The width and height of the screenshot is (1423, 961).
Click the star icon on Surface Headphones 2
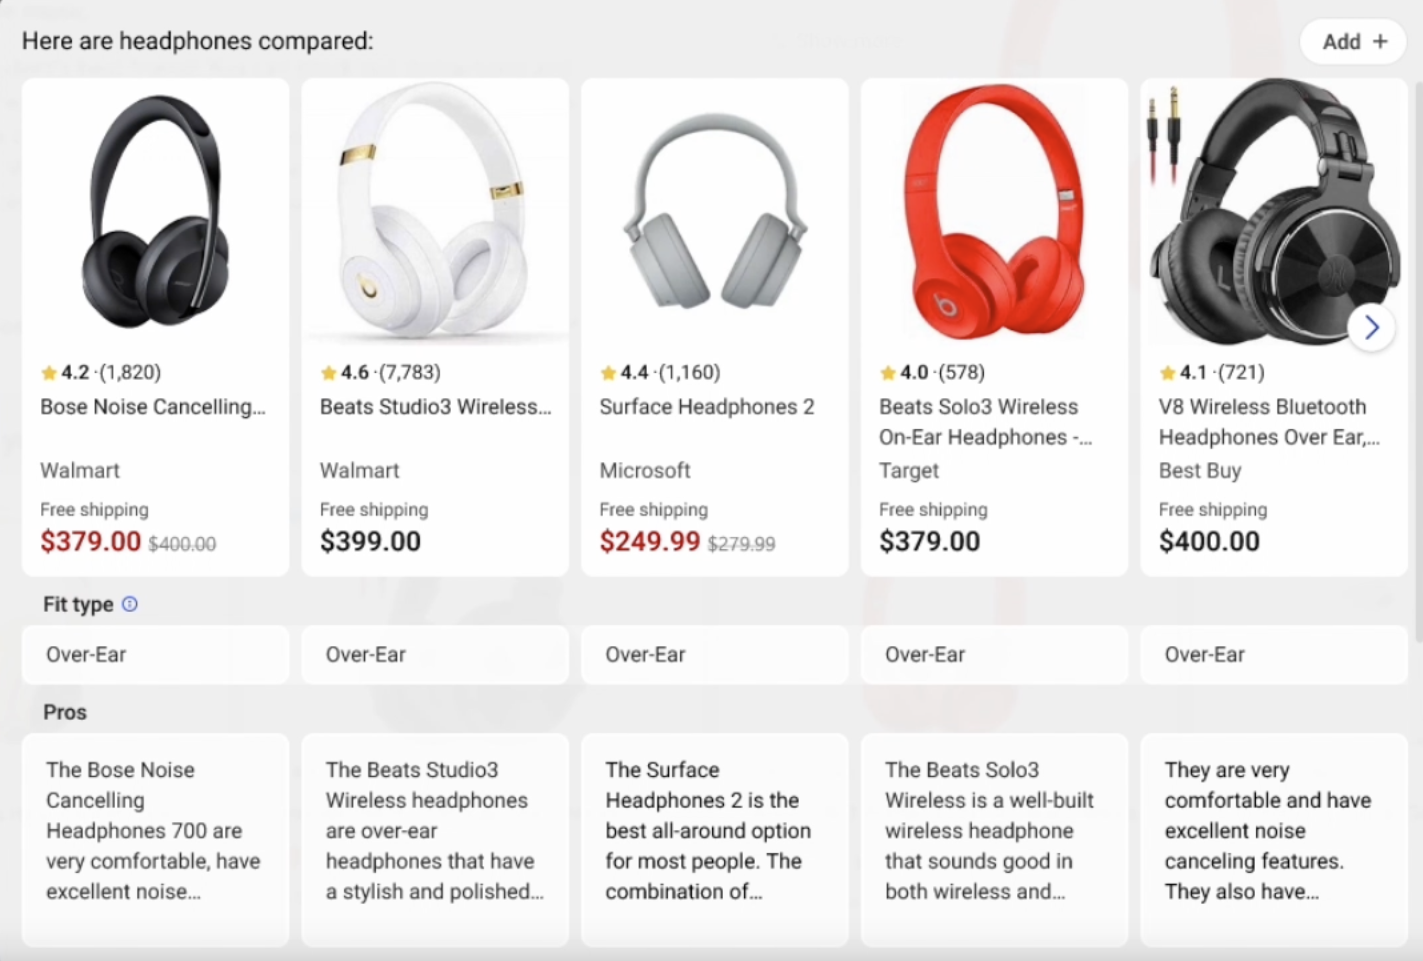click(x=608, y=372)
